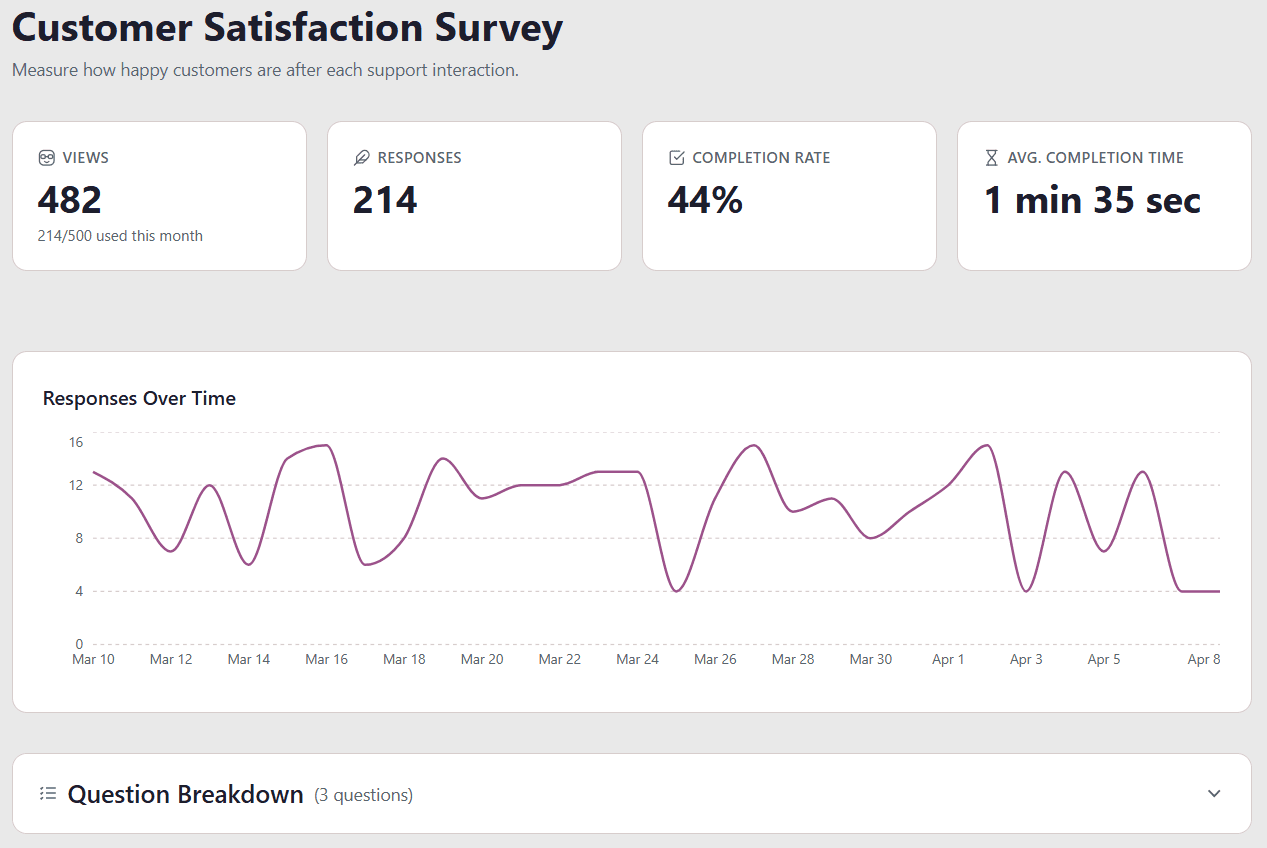This screenshot has width=1267, height=848.
Task: Click the 44% completion rate value
Action: 705,200
